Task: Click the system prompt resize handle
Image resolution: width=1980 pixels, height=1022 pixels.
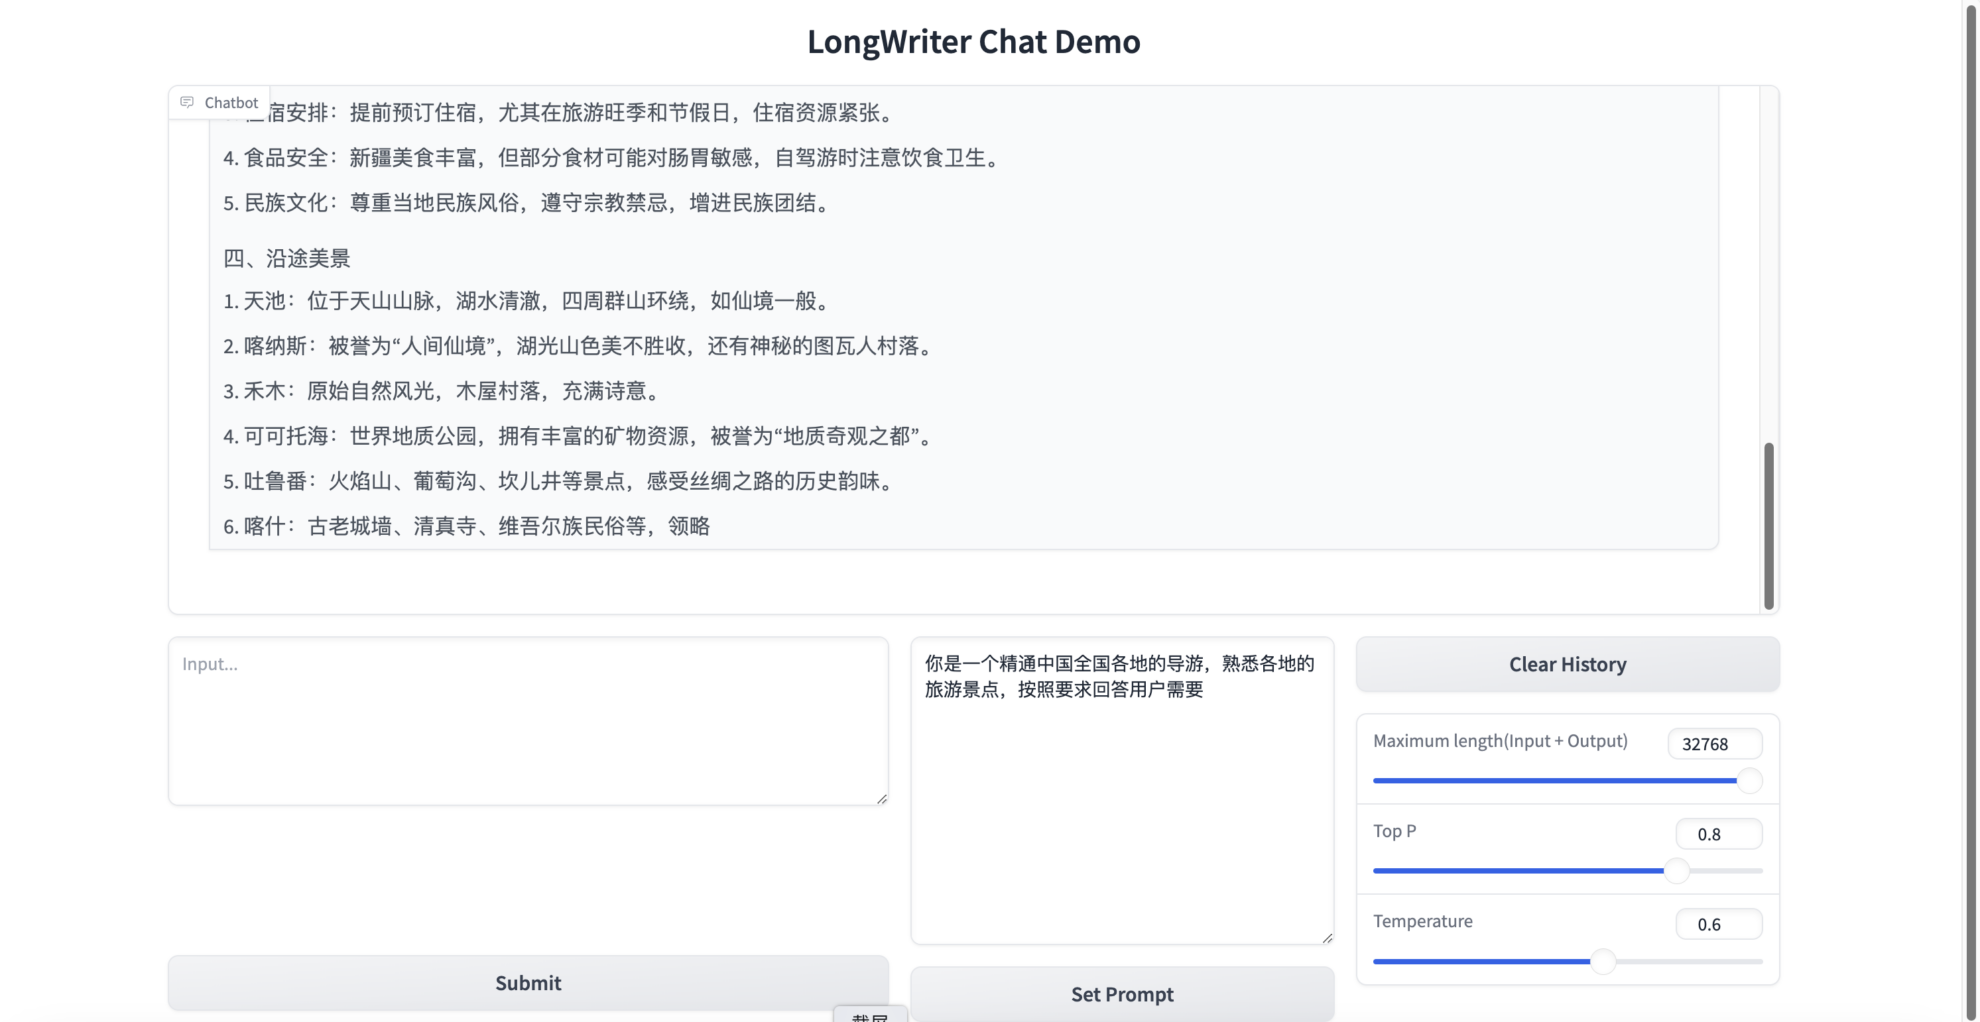Action: click(1326, 937)
